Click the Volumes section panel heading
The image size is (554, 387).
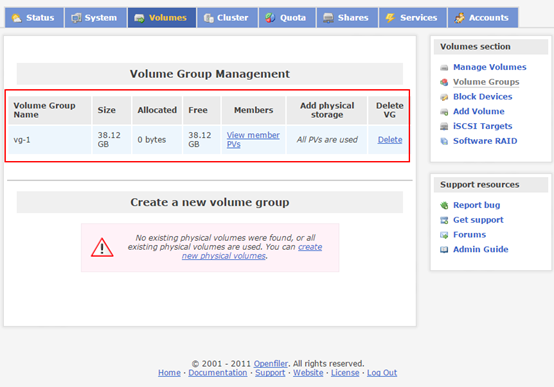pos(490,47)
